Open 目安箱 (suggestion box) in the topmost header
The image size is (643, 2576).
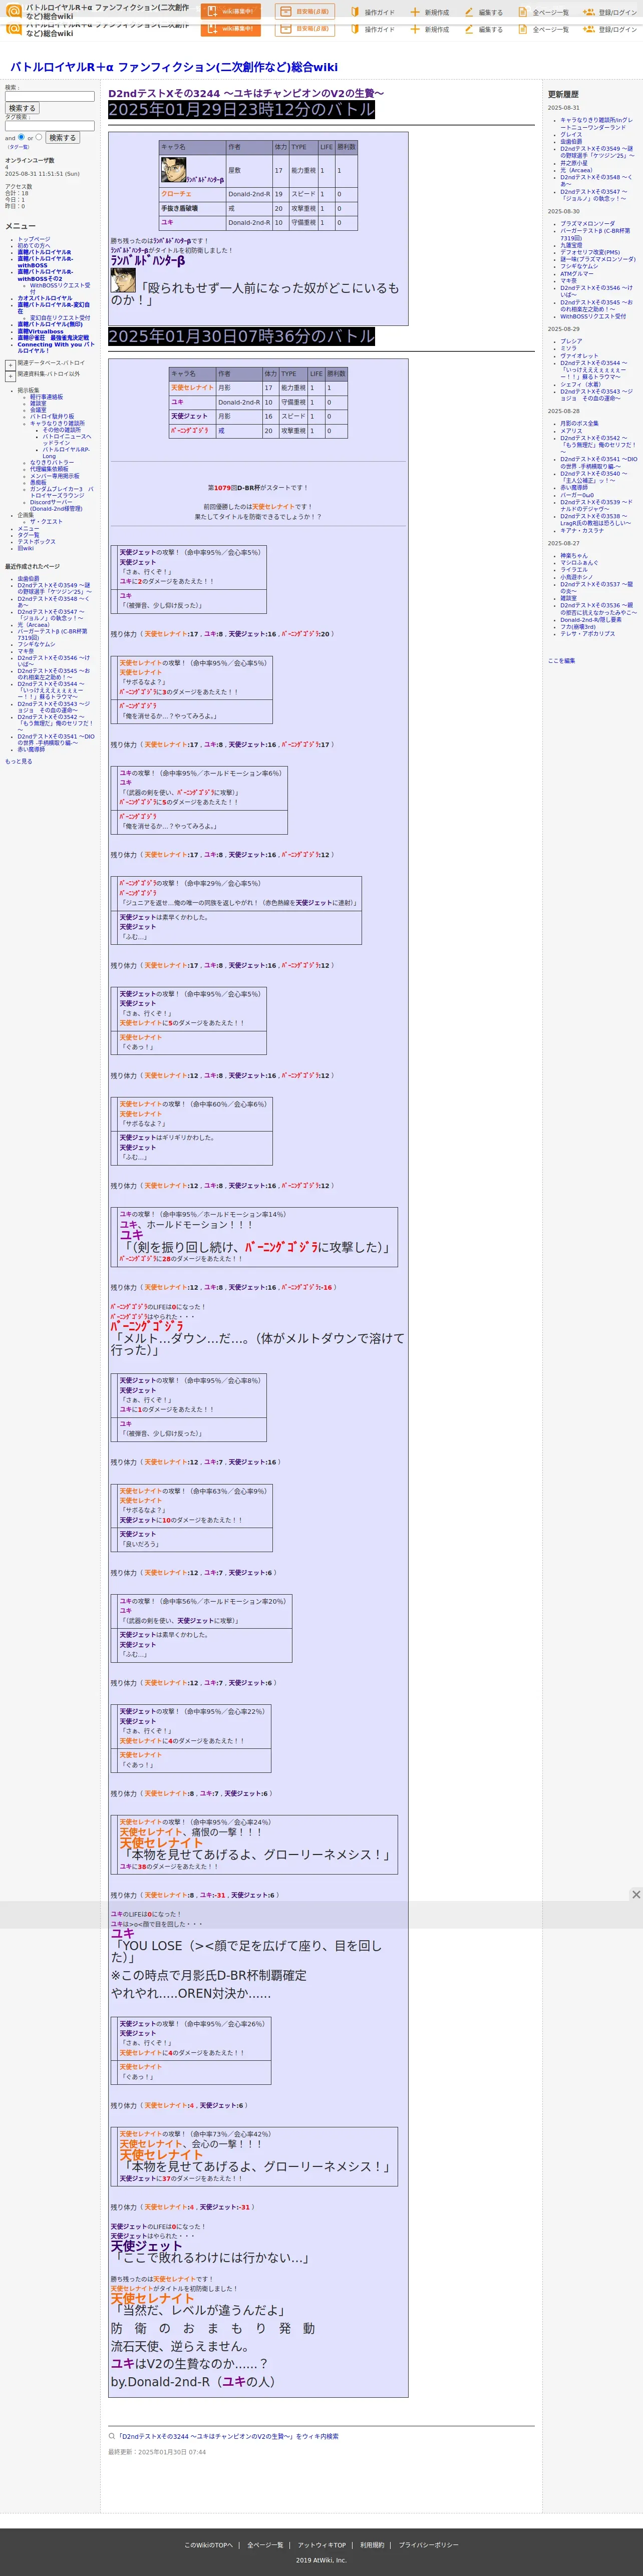305,12
